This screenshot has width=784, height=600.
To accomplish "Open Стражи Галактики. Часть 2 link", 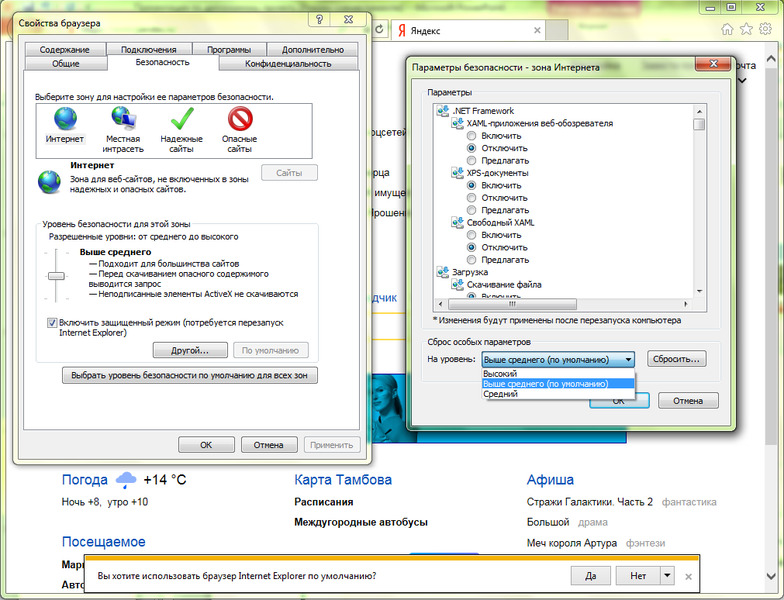I will point(590,502).
